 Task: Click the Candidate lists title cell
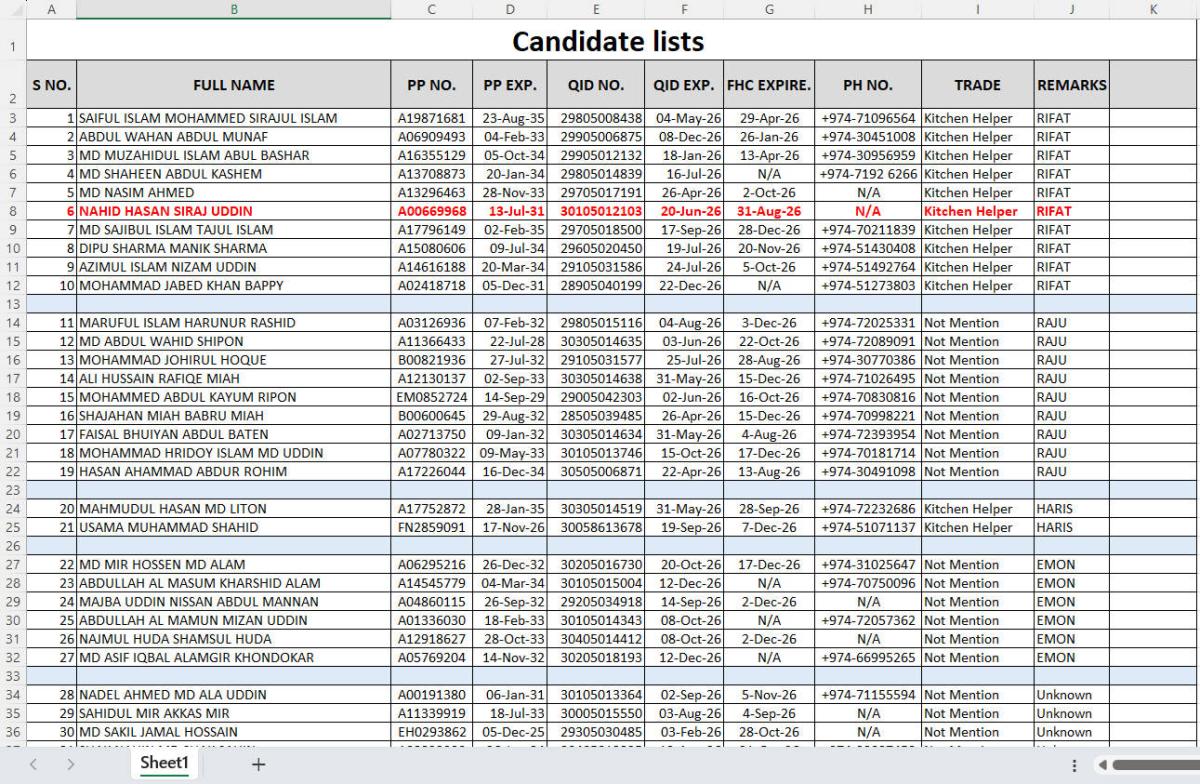608,41
